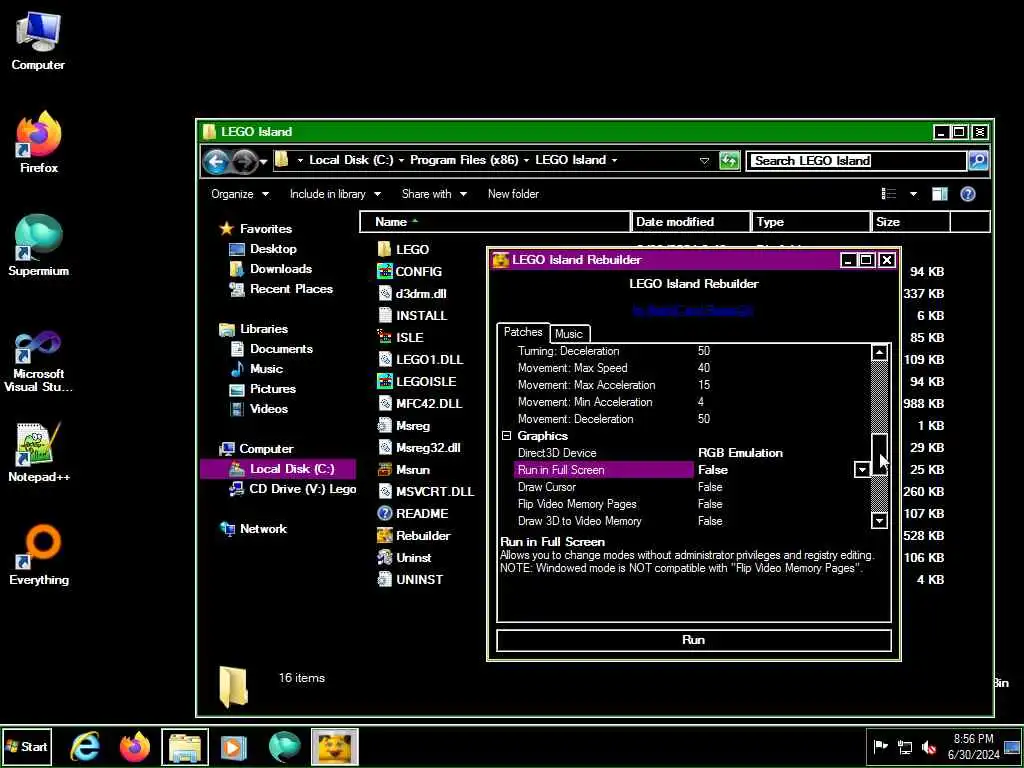Click the Search LEGO Island input field

point(856,161)
